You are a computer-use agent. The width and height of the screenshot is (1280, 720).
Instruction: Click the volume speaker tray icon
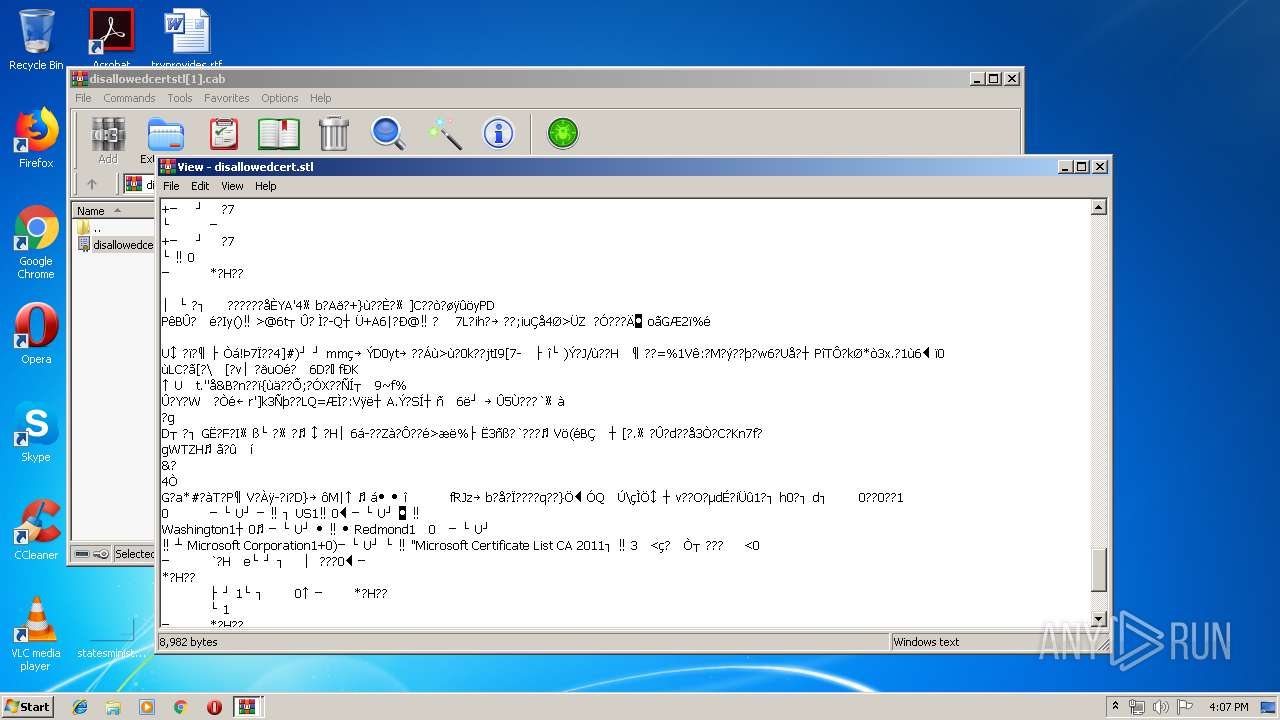tap(1160, 707)
